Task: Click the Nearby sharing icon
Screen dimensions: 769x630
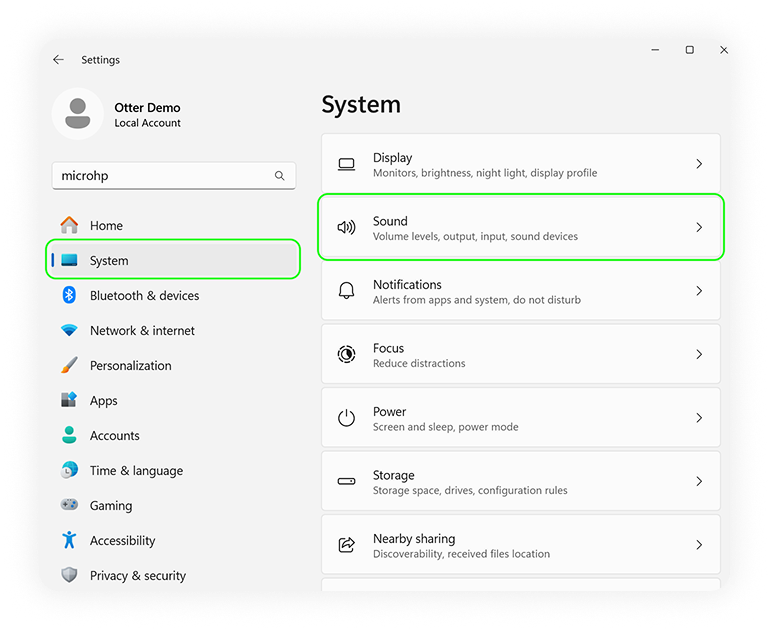Action: pos(346,545)
